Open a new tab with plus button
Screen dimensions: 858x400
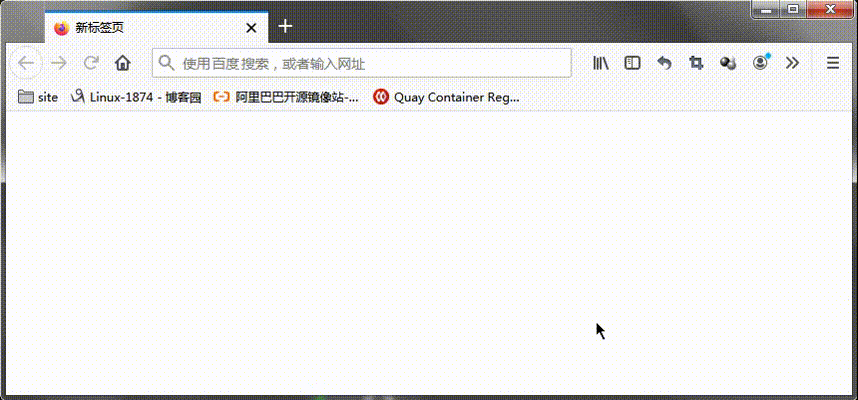(x=286, y=26)
